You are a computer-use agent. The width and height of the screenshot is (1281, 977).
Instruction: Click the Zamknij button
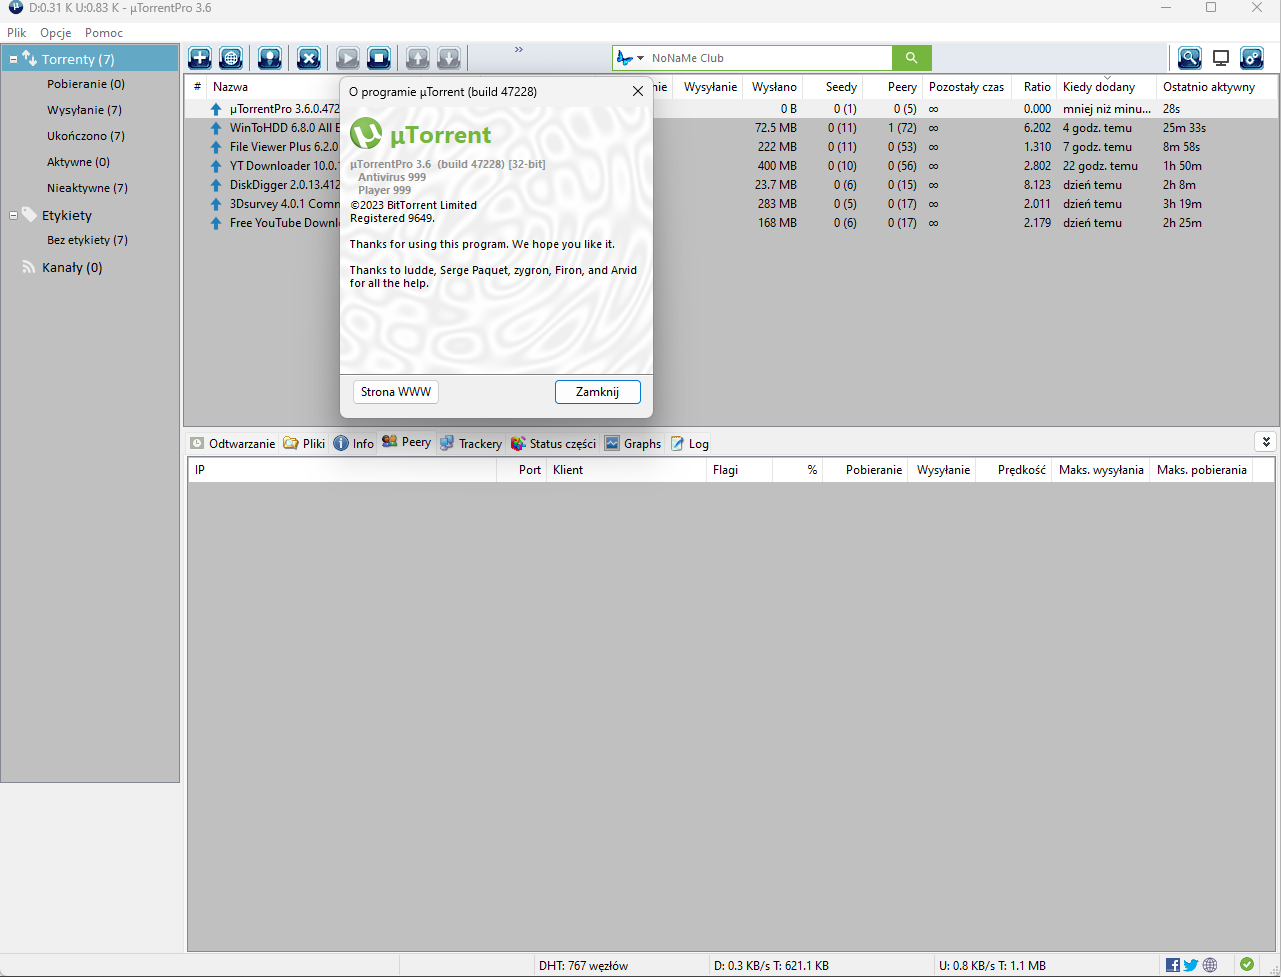pos(598,392)
